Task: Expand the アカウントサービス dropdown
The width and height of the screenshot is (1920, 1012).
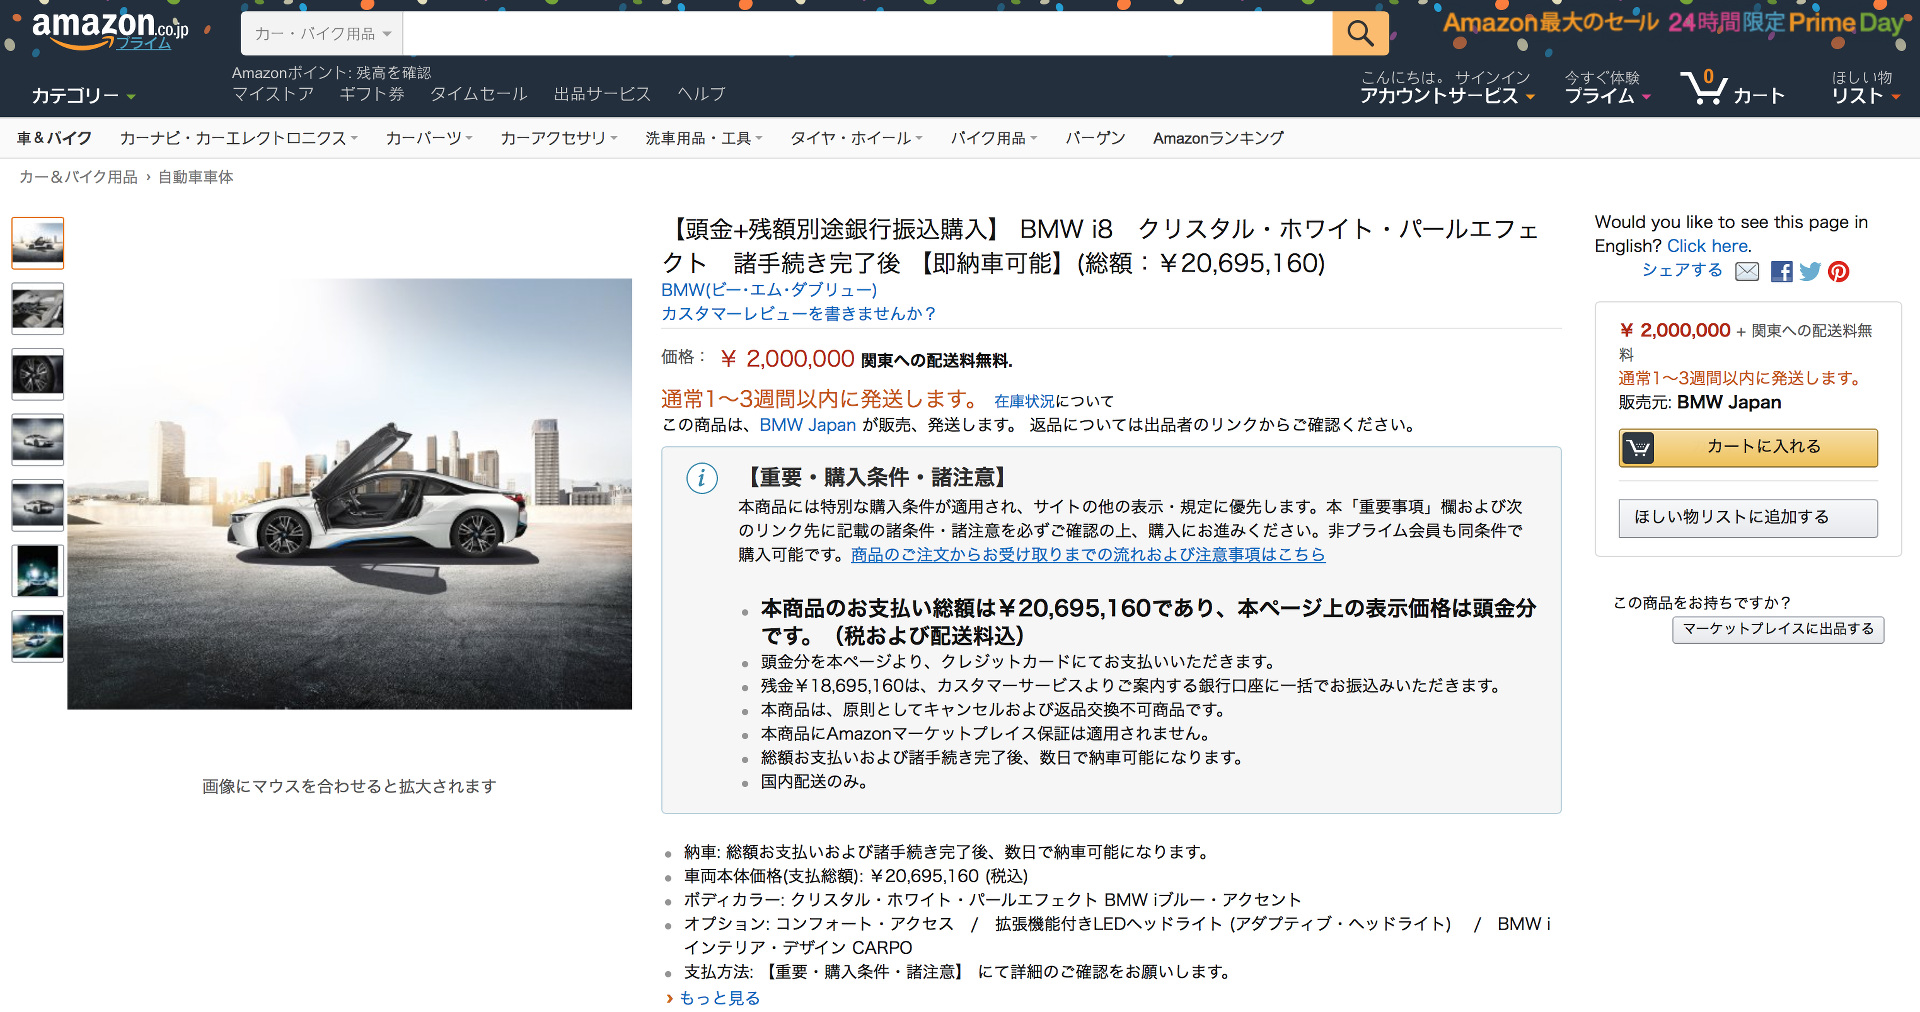Action: coord(1446,96)
